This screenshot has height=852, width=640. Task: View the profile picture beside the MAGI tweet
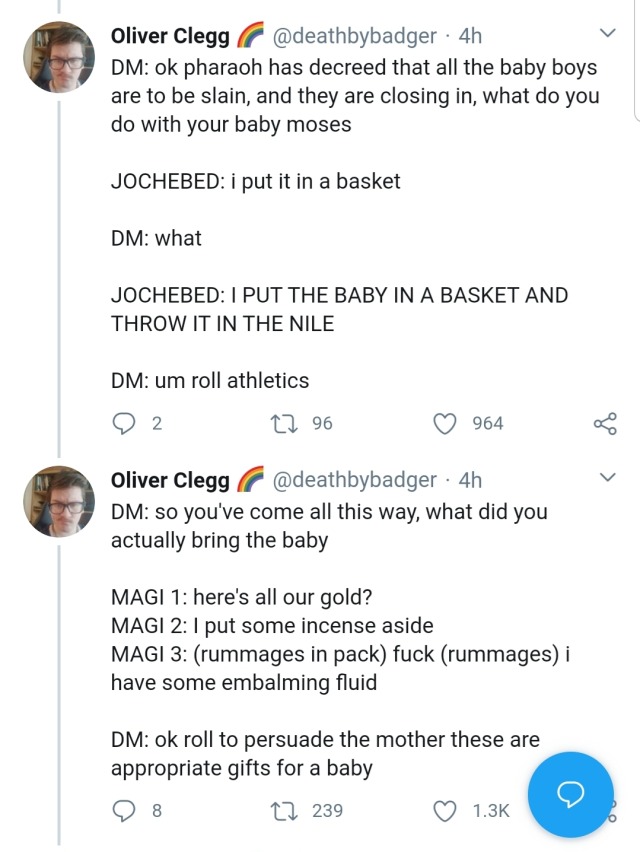[x=59, y=502]
